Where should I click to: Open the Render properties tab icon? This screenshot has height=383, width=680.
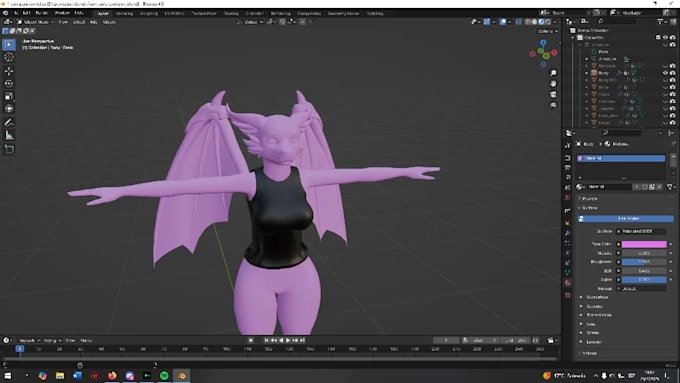coord(568,157)
